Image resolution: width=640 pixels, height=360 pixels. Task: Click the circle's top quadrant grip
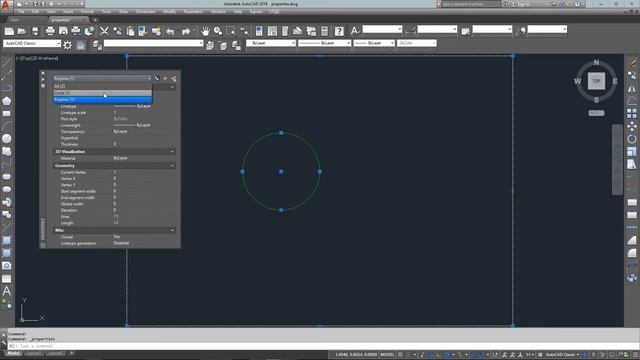(x=281, y=133)
